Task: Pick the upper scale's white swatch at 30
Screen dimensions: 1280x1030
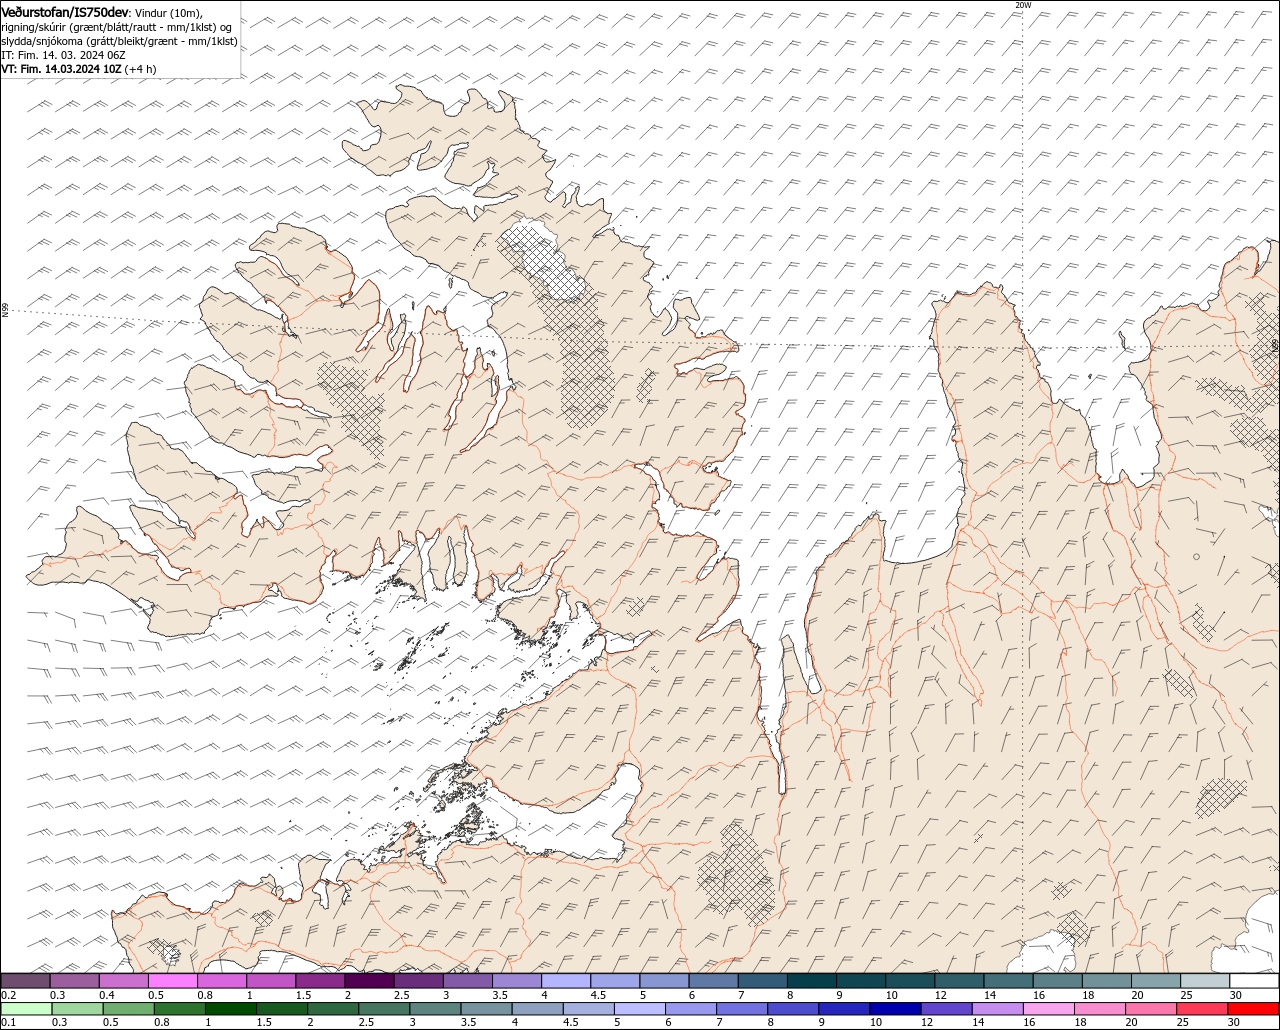Action: pos(1255,981)
